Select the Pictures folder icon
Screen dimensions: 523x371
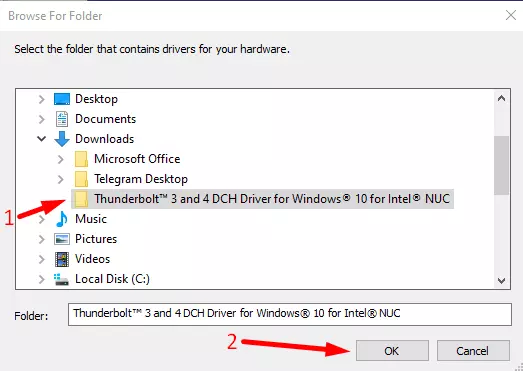tap(62, 239)
